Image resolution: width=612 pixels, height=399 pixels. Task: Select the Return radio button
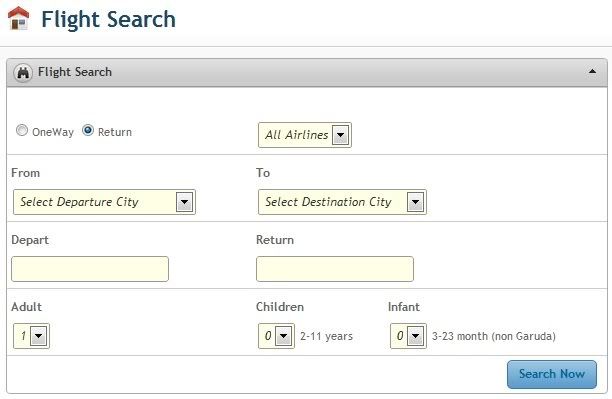pos(88,130)
